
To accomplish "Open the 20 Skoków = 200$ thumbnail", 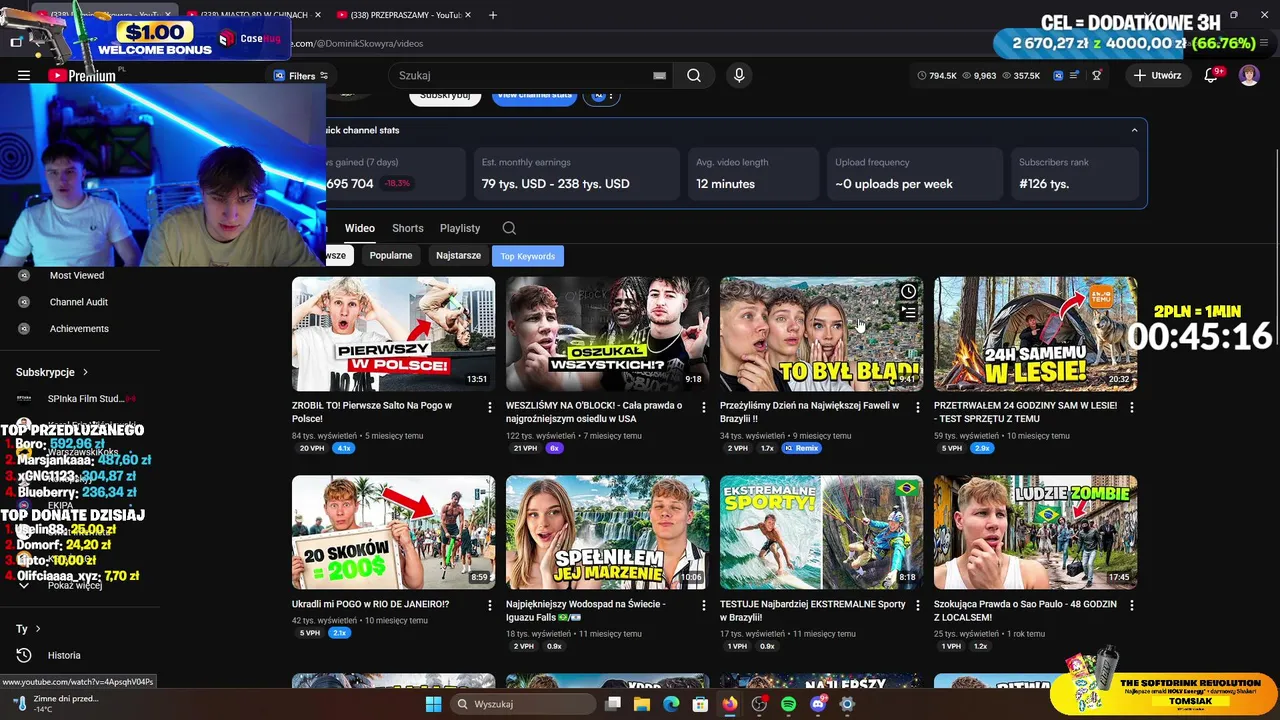I will pos(393,532).
